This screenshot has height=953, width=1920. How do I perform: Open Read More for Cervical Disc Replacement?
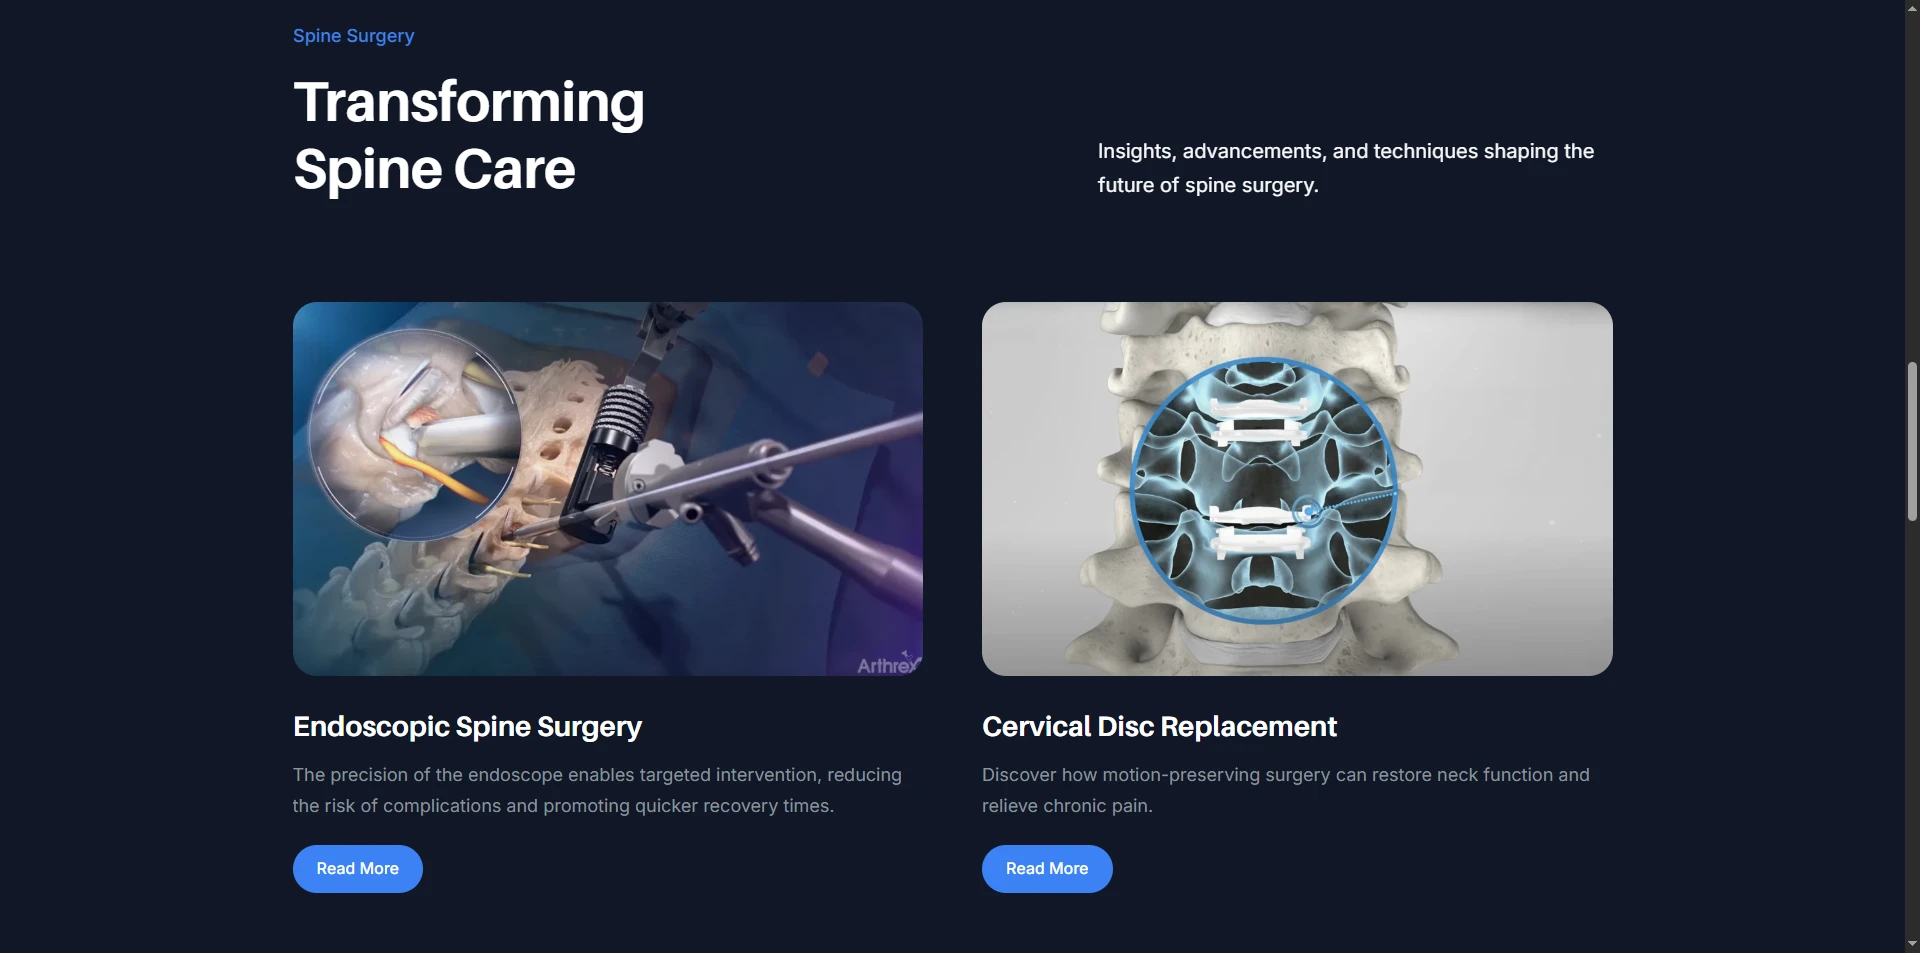click(1047, 869)
